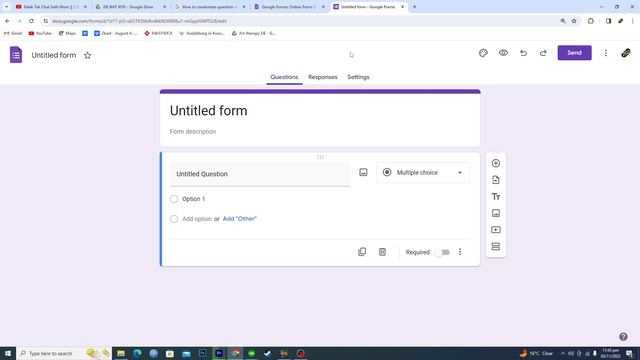Preview the form with the eye icon
Screen dimensions: 640x360
pyautogui.click(x=503, y=53)
